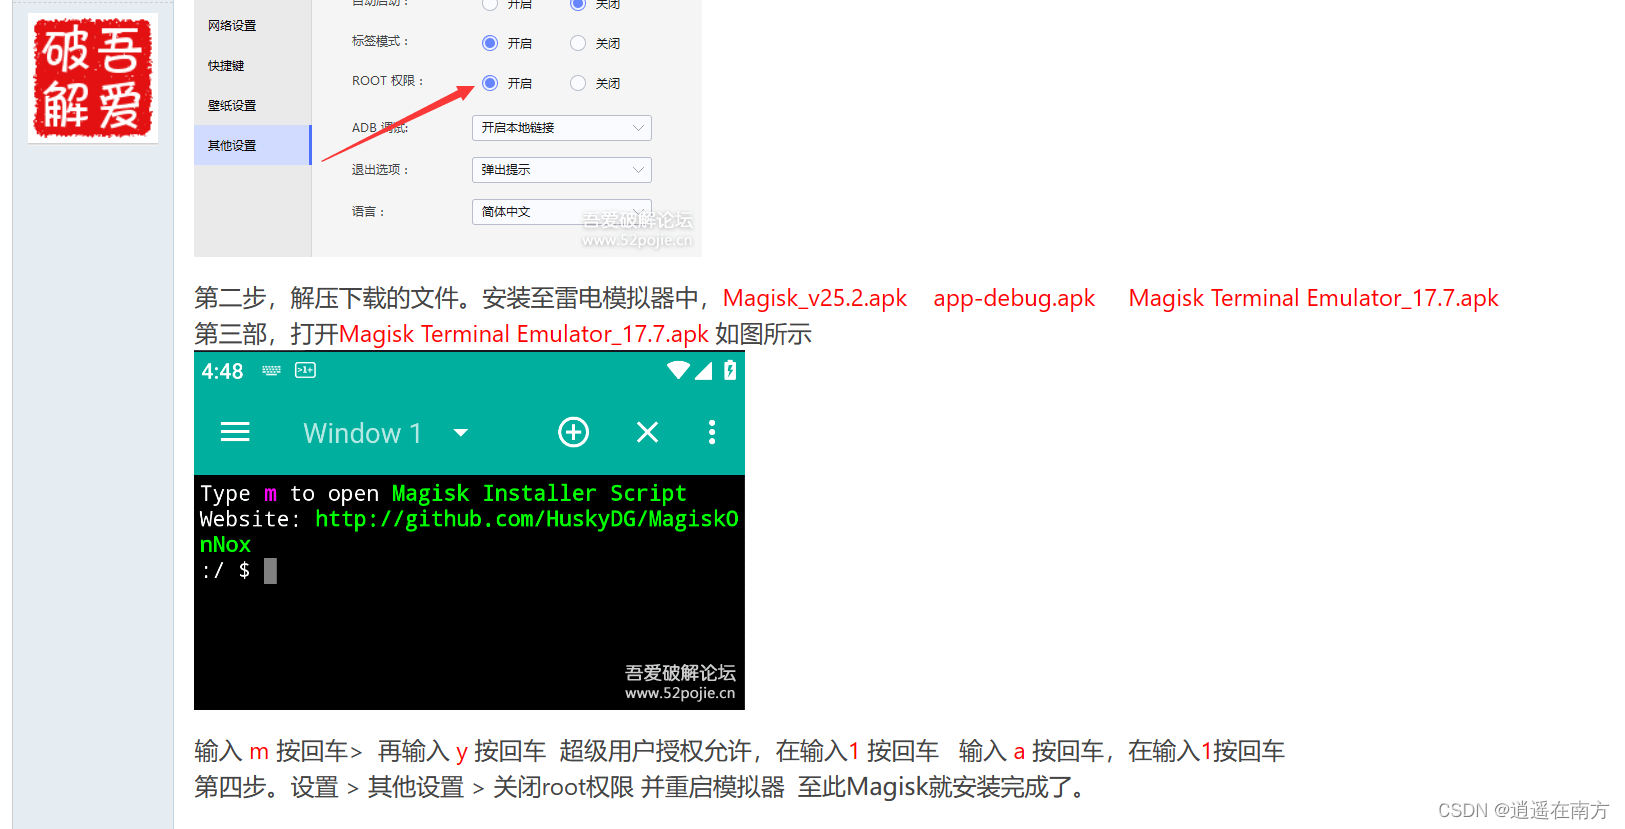Click the 吾爱破解 red seal logo

[93, 78]
